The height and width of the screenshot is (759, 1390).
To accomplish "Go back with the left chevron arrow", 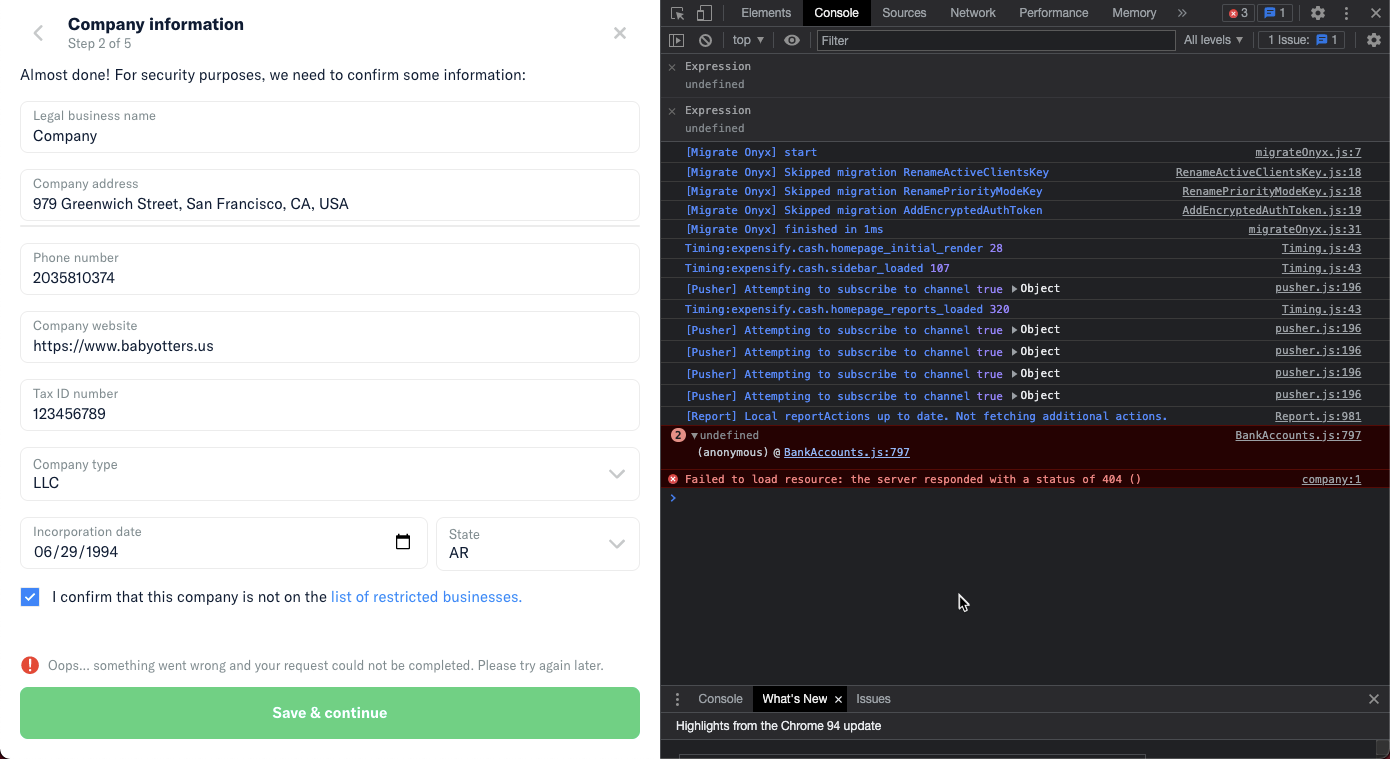I will [38, 33].
